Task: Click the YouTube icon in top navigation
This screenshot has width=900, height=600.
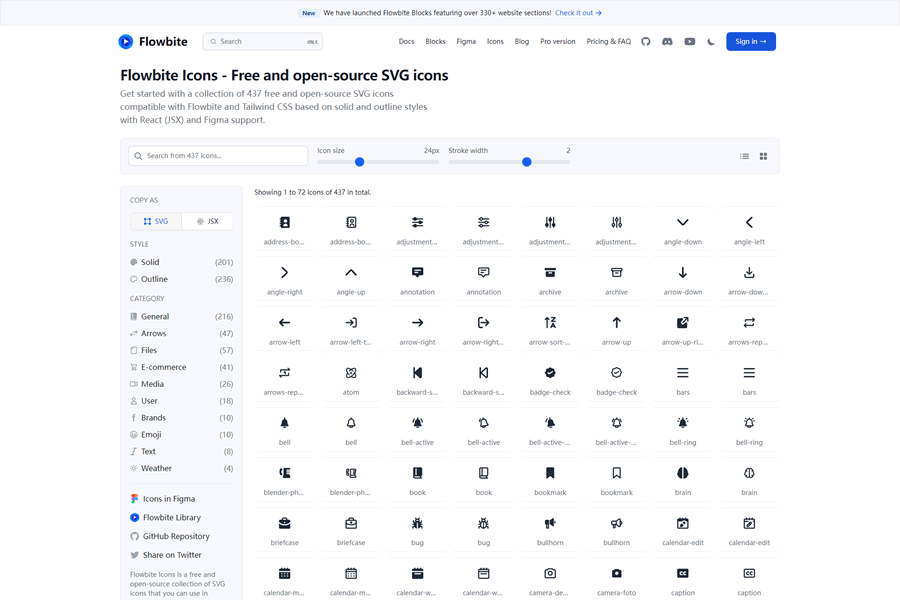Action: coord(689,42)
